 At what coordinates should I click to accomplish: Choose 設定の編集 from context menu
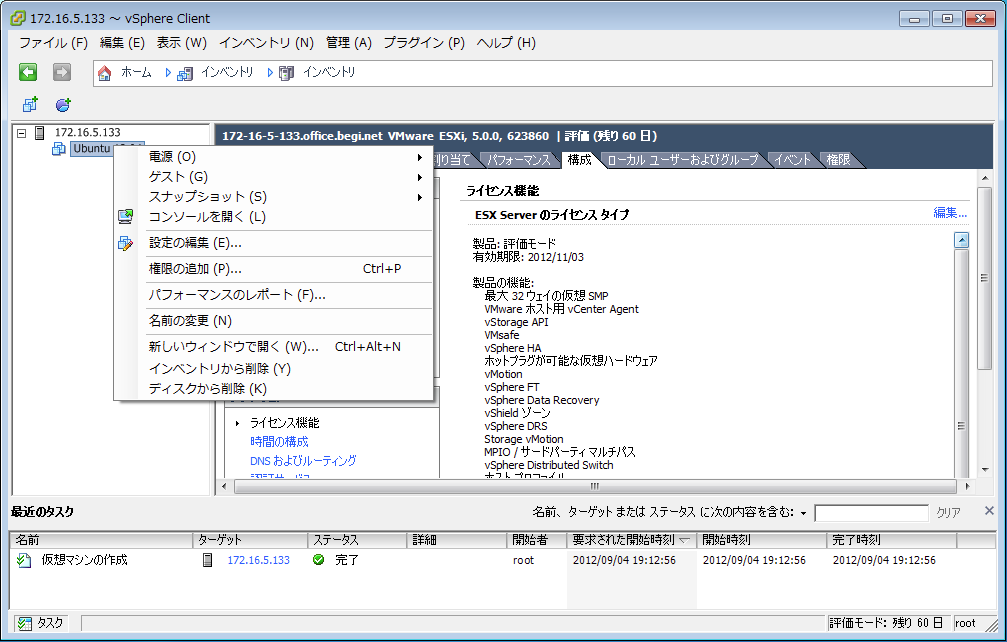pyautogui.click(x=274, y=243)
